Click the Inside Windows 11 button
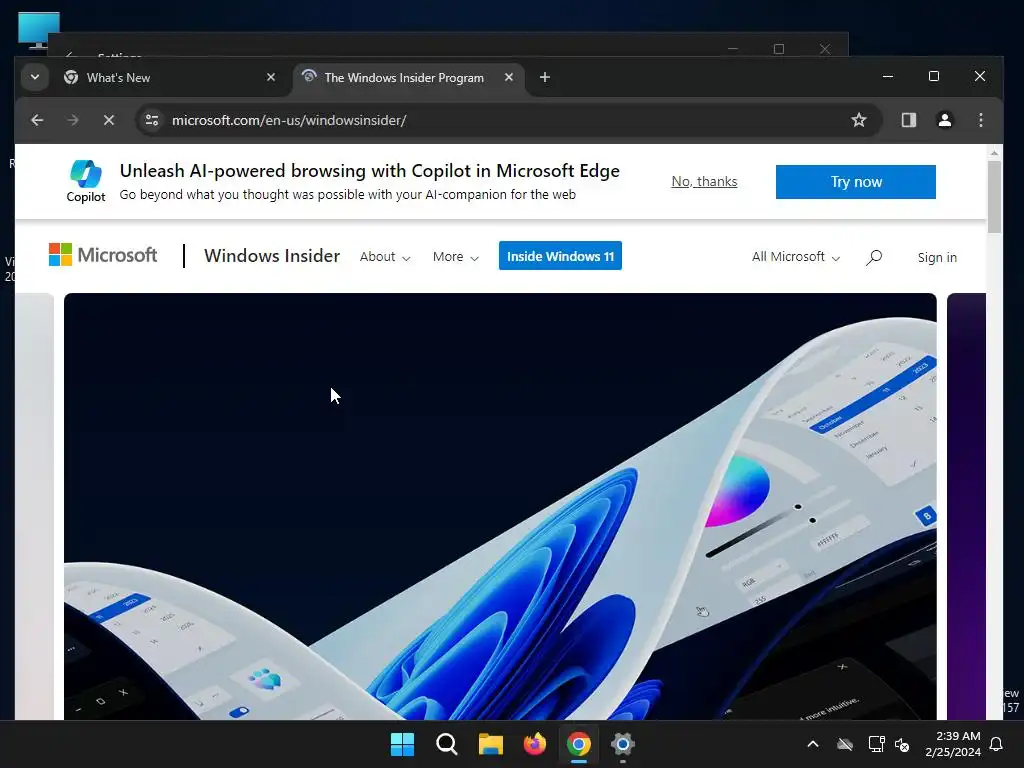Viewport: 1024px width, 768px height. pos(560,256)
